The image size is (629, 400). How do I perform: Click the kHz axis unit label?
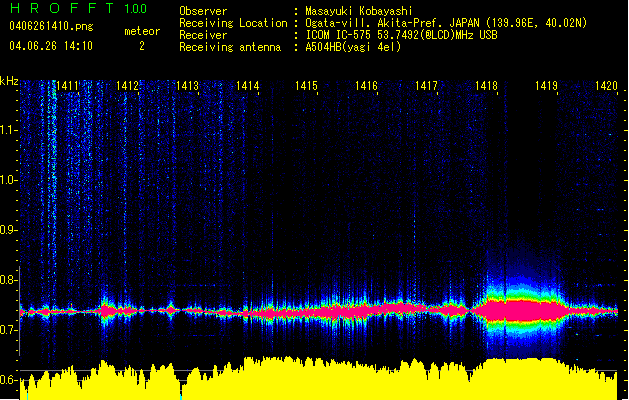tap(9, 81)
